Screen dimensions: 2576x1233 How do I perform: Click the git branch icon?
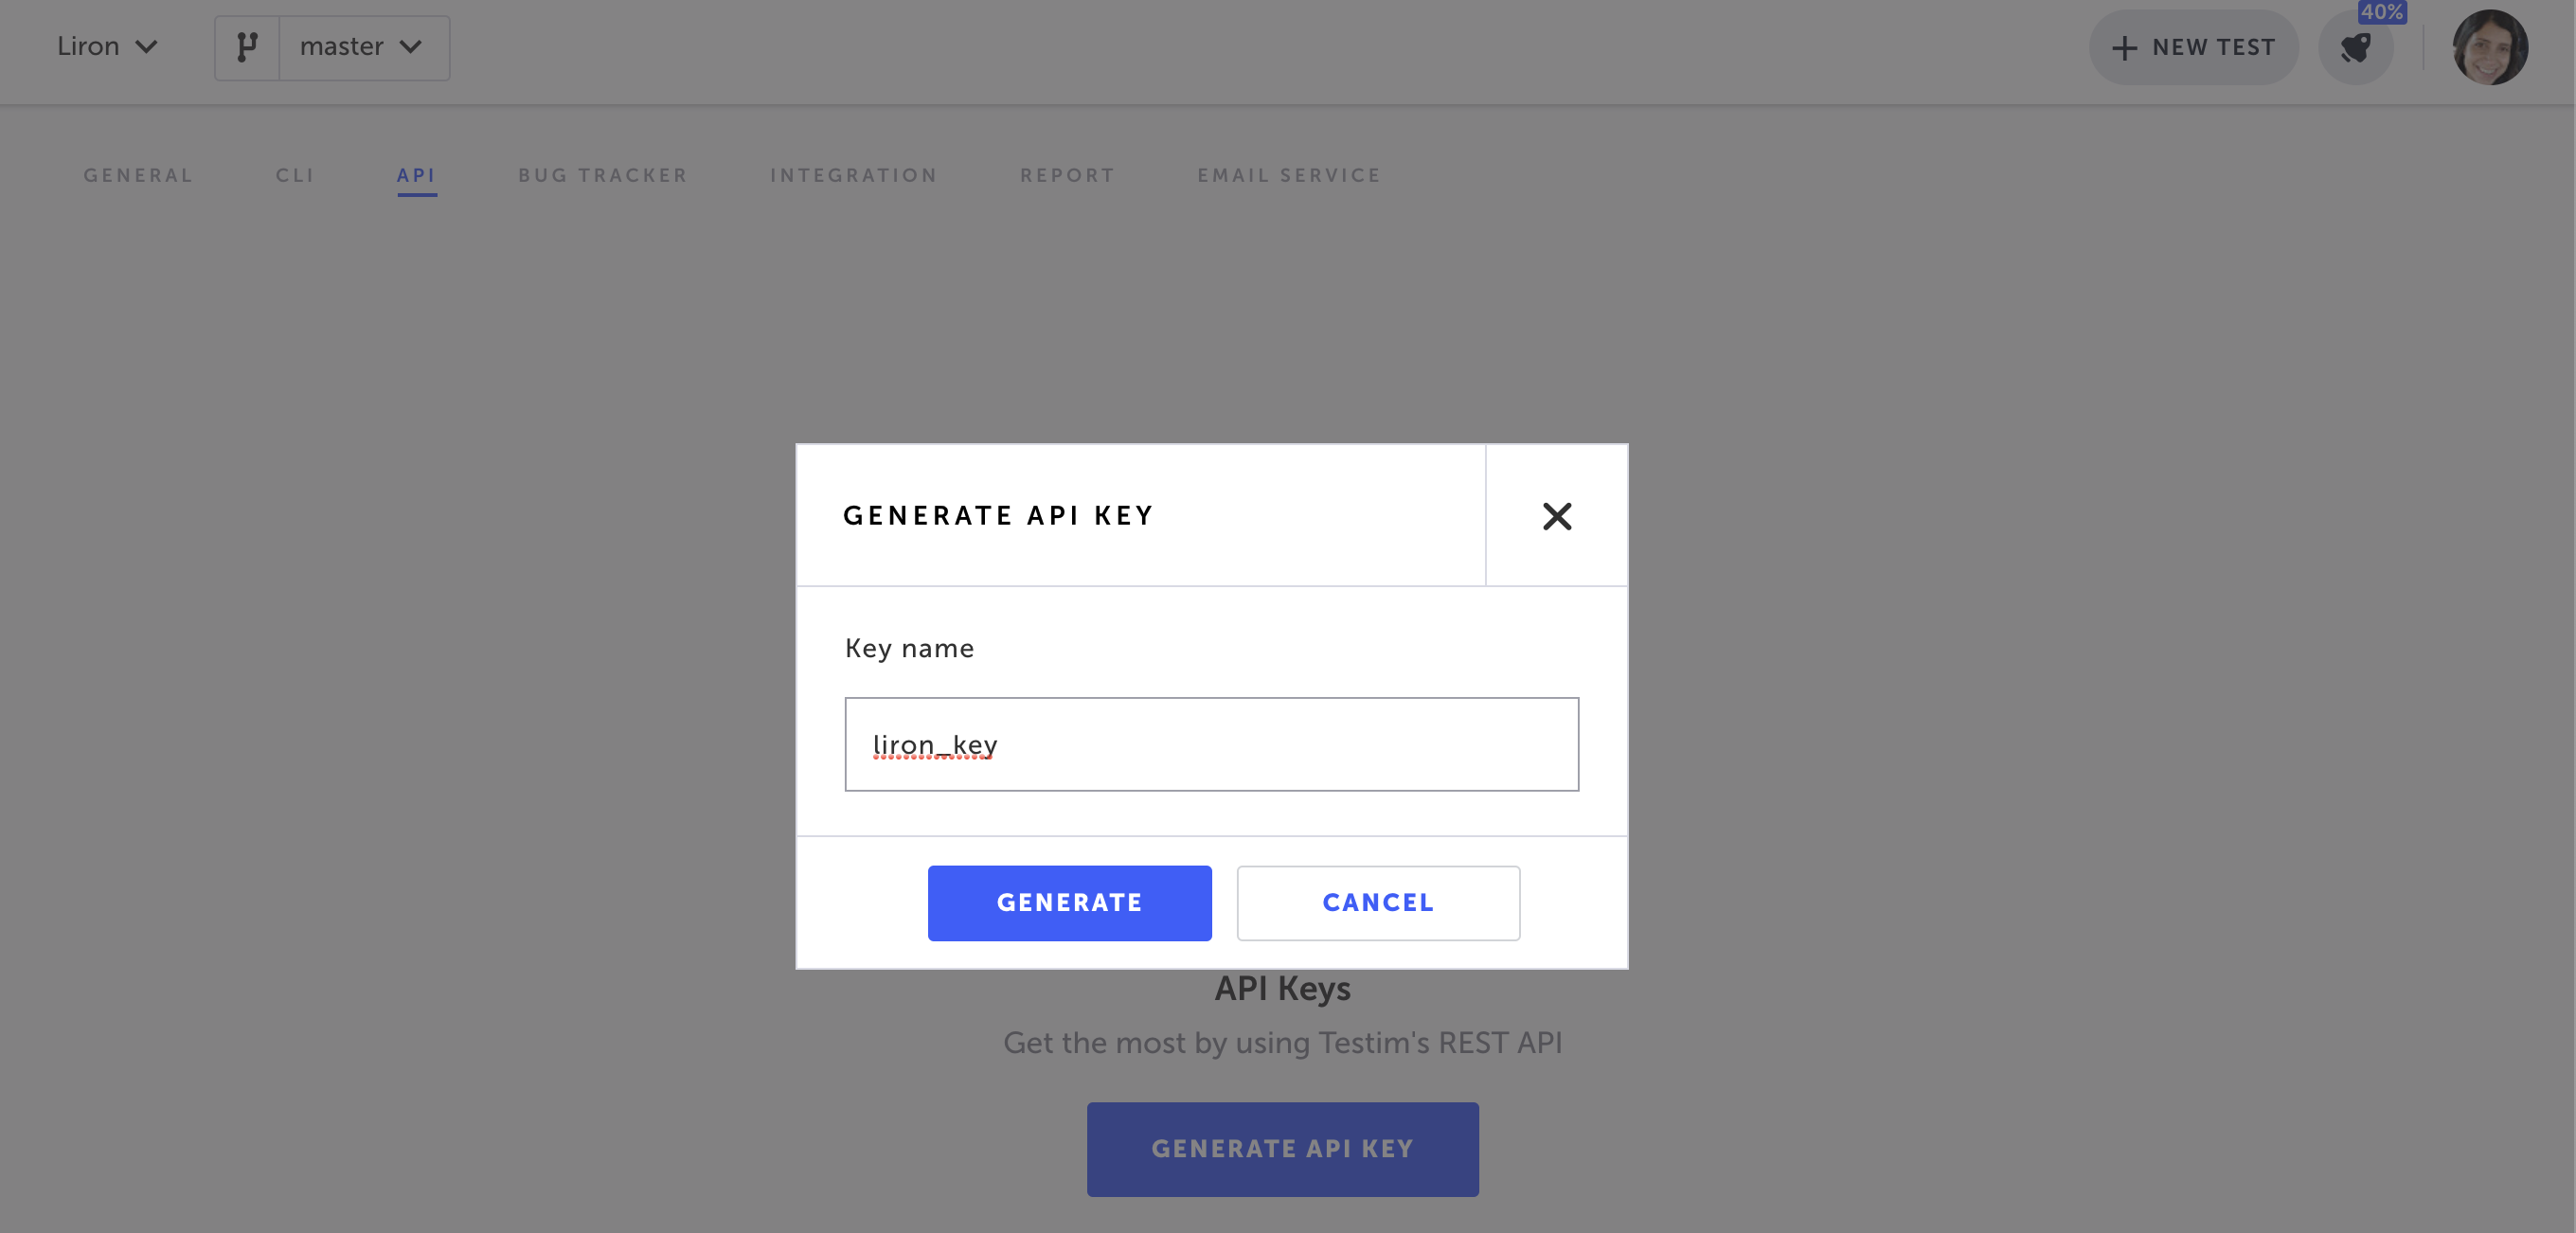pyautogui.click(x=247, y=47)
